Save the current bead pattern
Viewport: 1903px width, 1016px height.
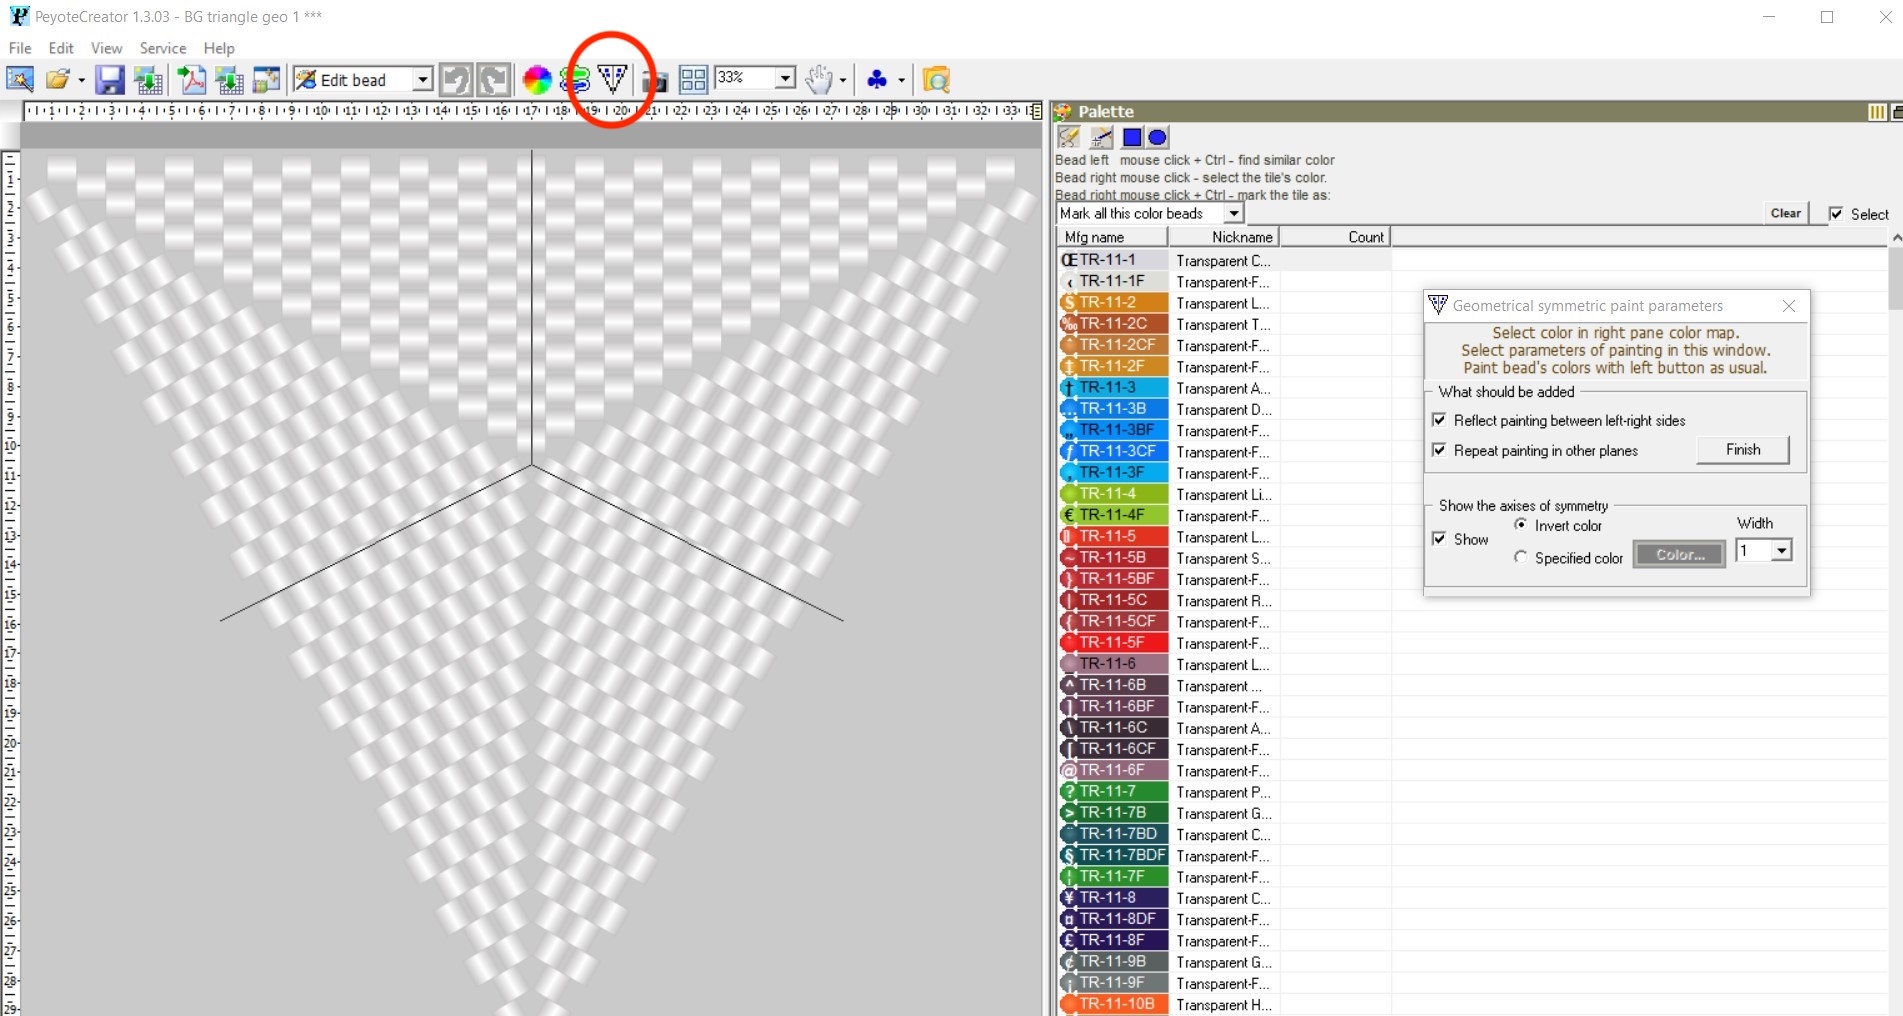pos(110,80)
